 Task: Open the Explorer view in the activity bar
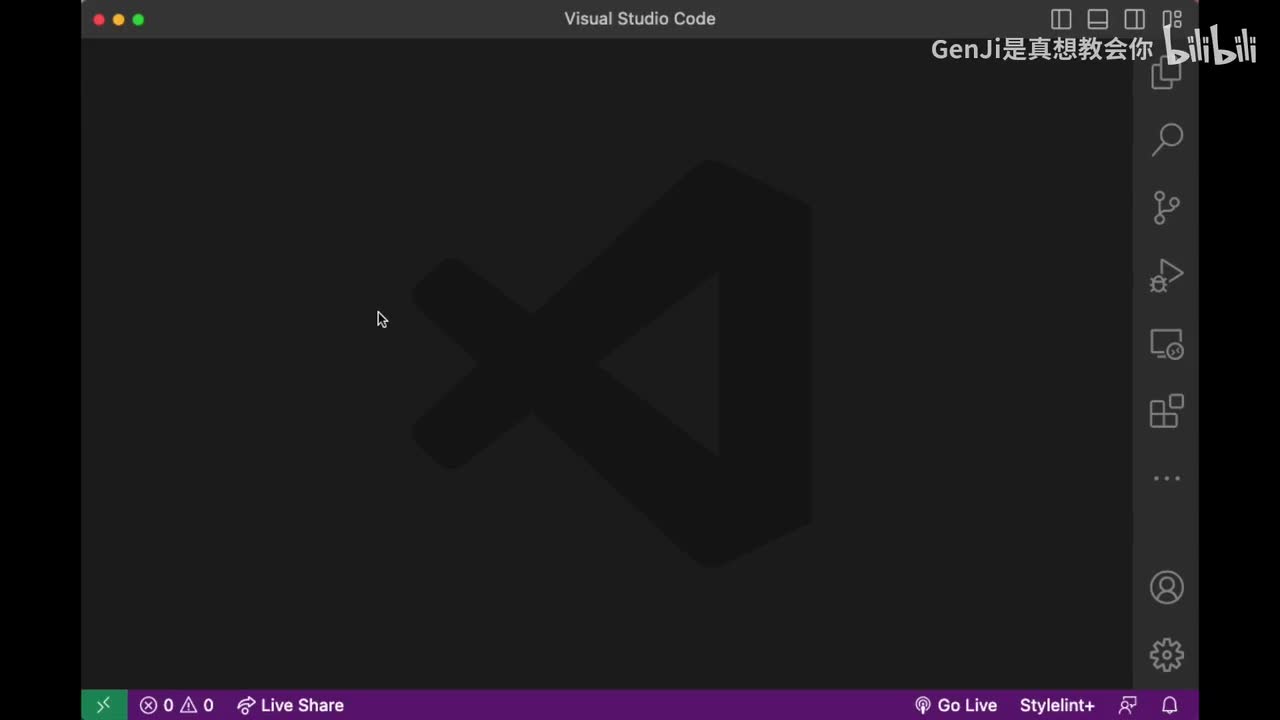(x=1166, y=74)
